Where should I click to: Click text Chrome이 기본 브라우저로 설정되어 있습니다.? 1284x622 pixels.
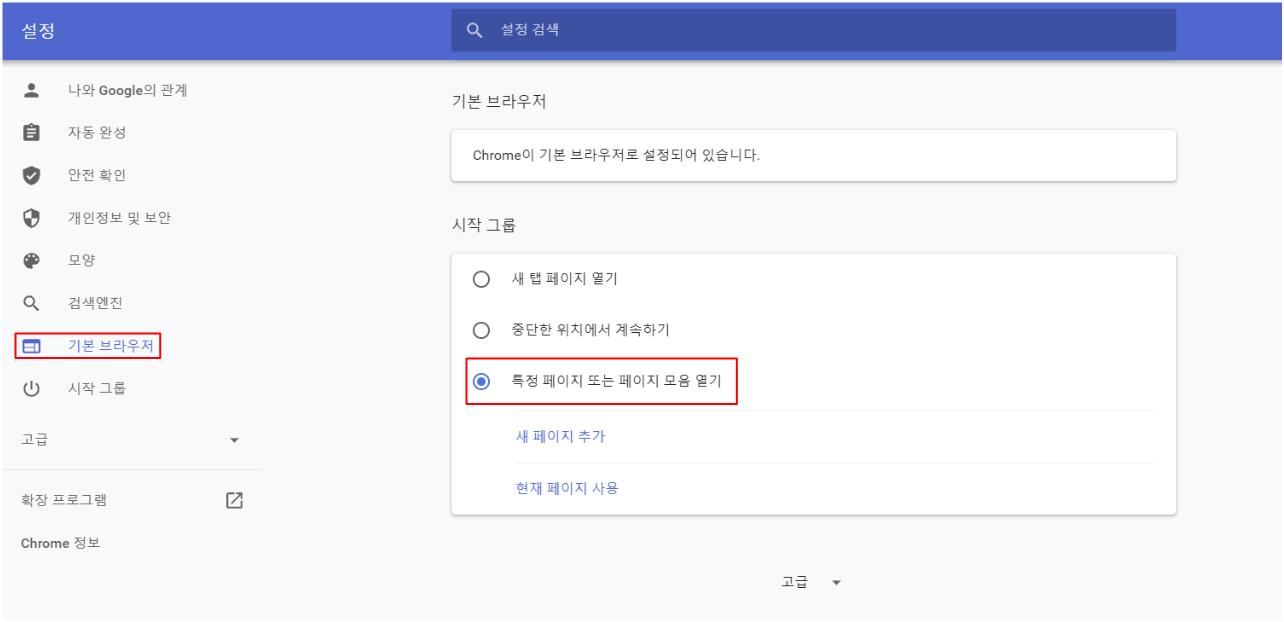click(x=616, y=156)
